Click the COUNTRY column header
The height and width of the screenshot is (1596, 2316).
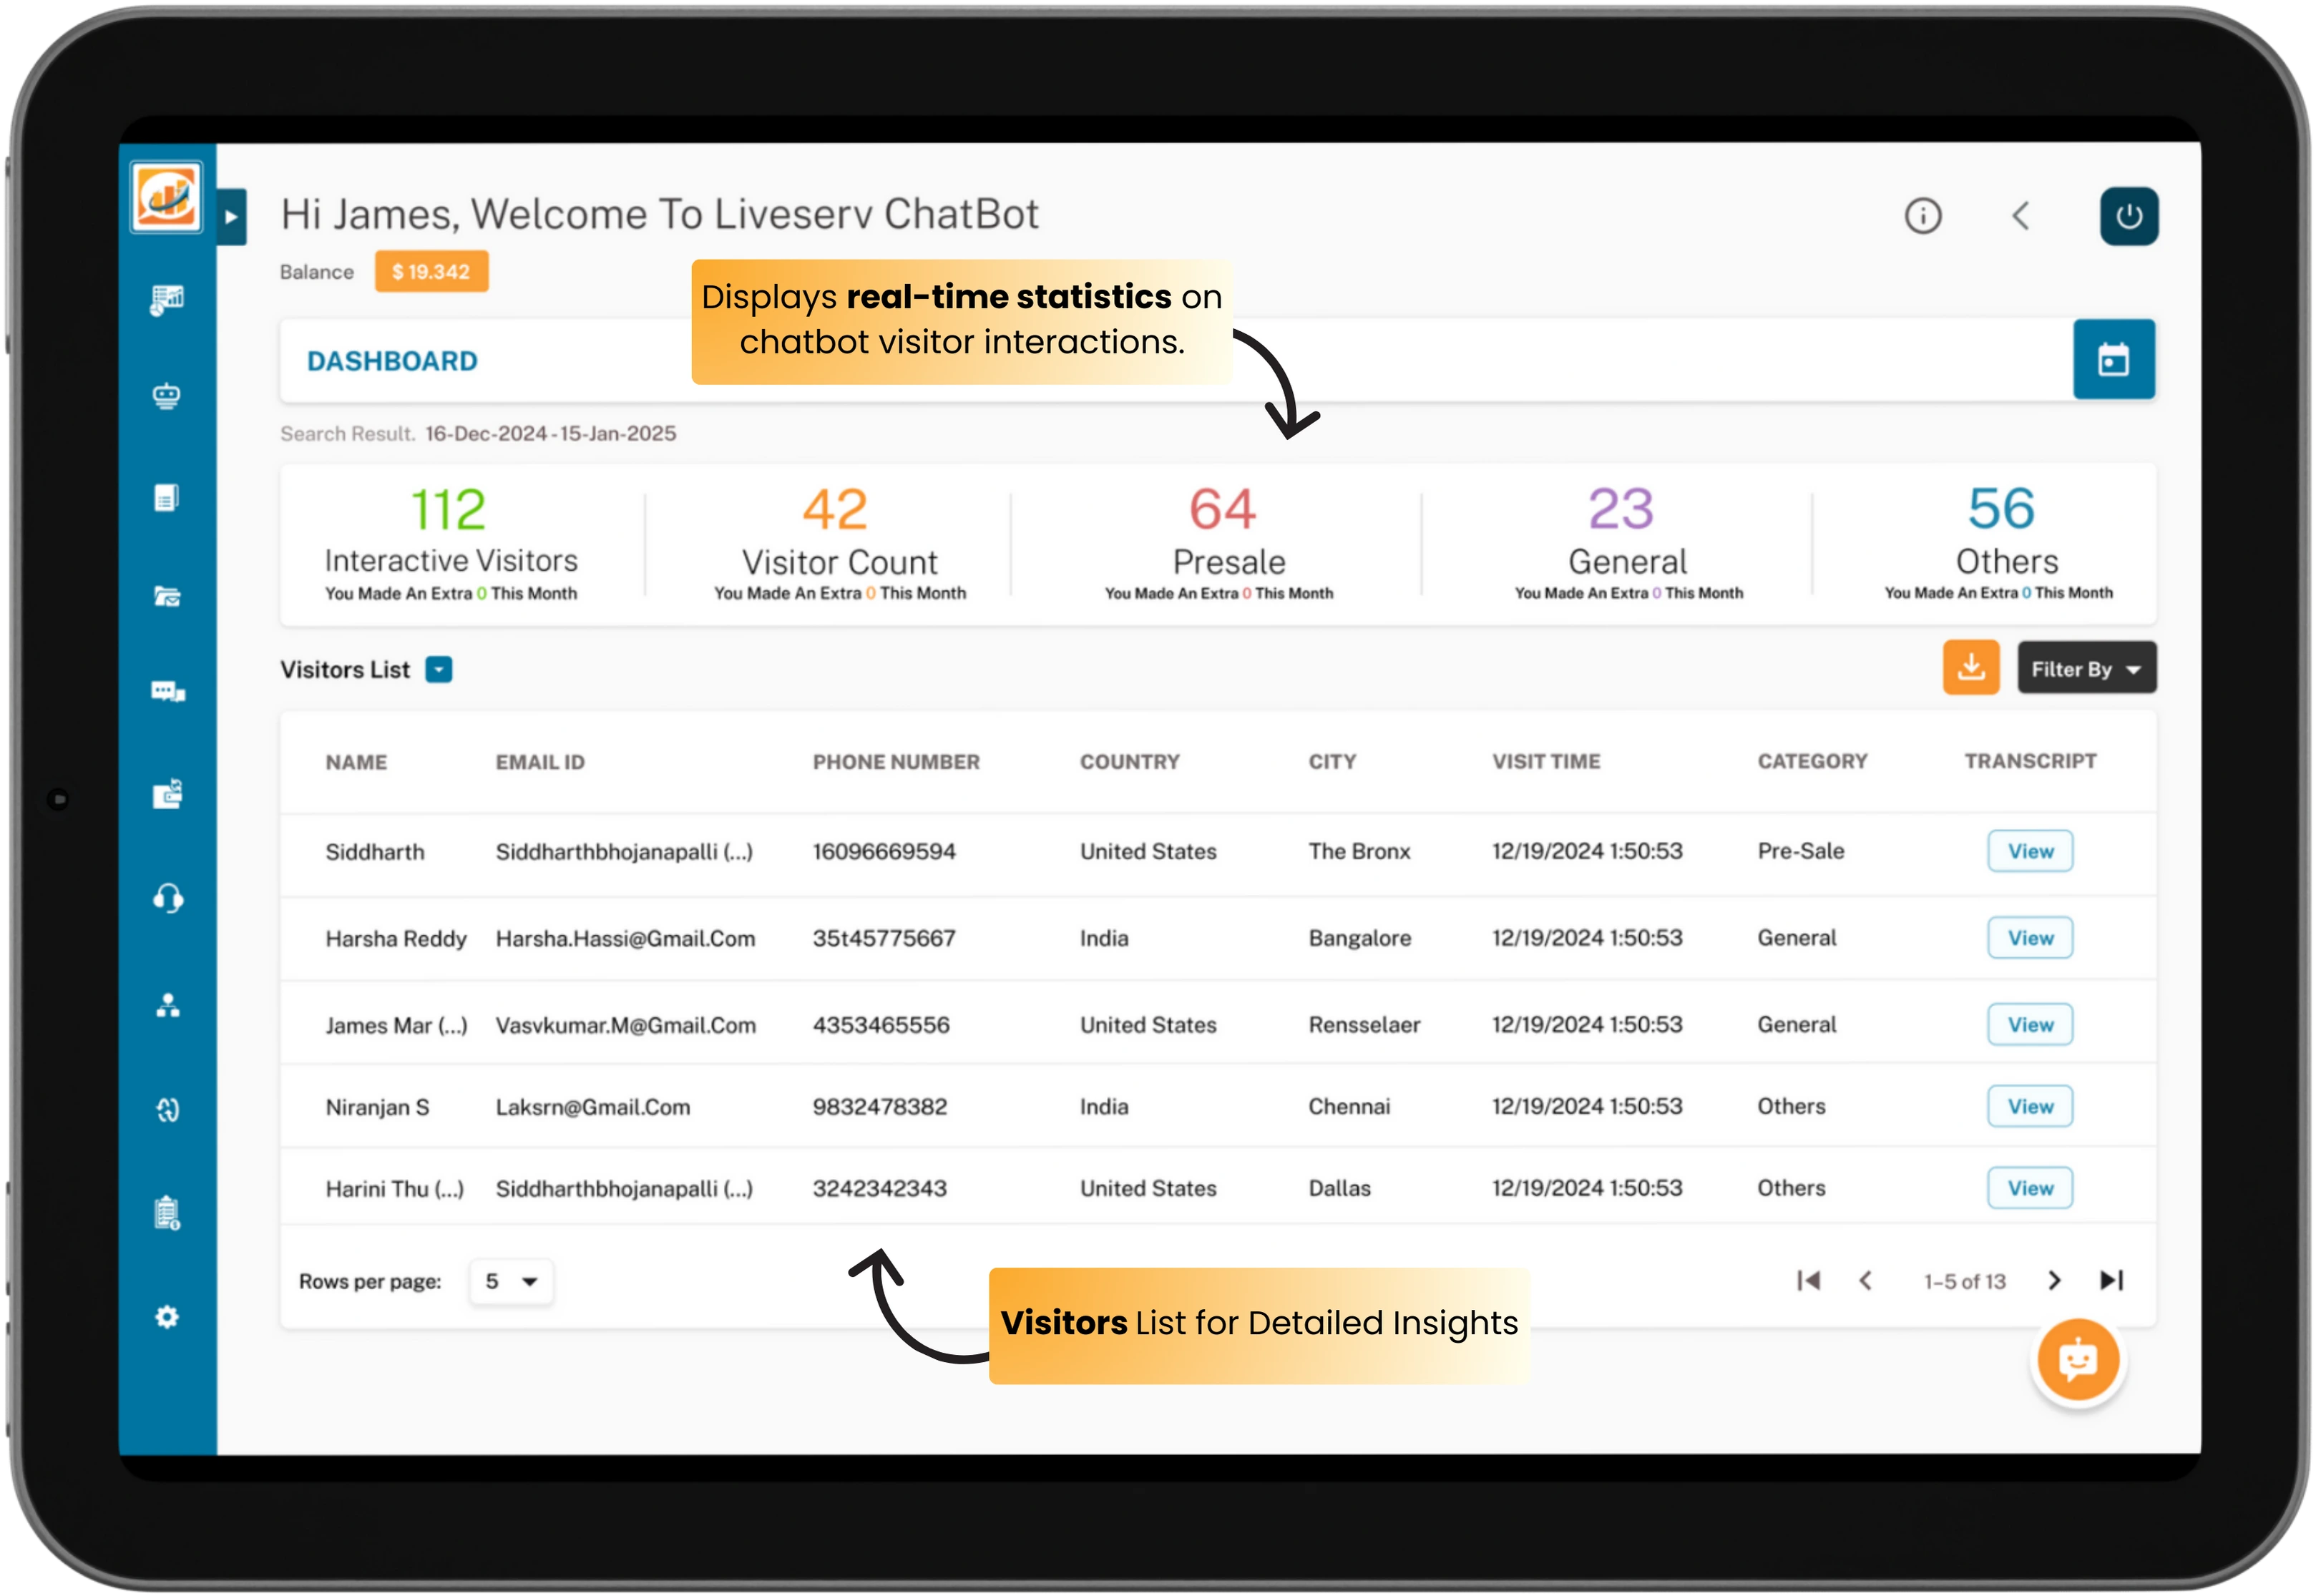(x=1130, y=762)
